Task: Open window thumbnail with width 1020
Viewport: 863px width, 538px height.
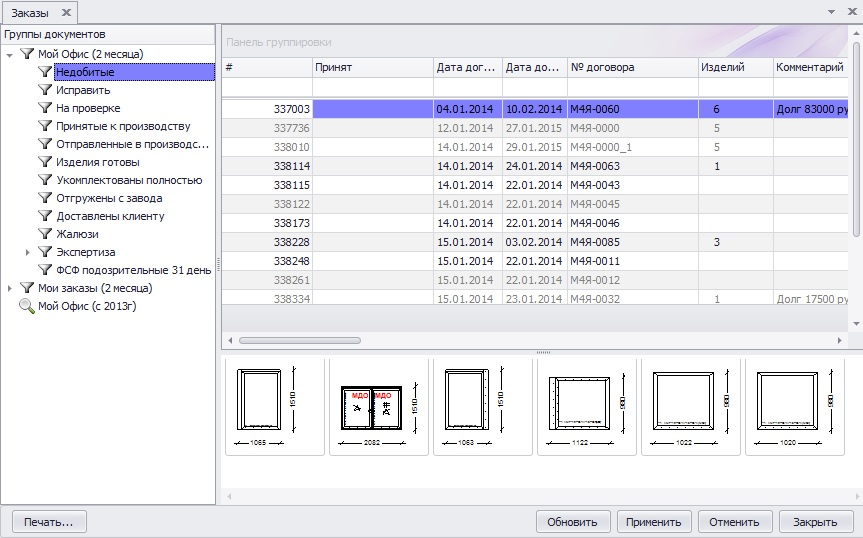Action: point(795,407)
